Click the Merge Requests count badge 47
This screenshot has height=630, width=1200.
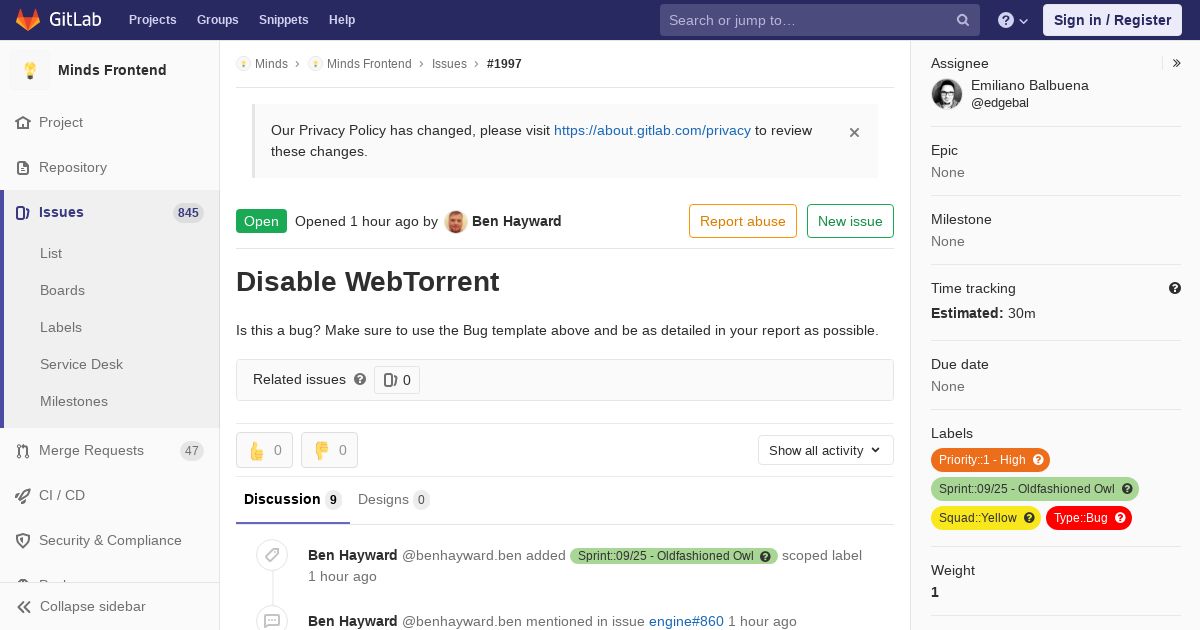pos(192,450)
